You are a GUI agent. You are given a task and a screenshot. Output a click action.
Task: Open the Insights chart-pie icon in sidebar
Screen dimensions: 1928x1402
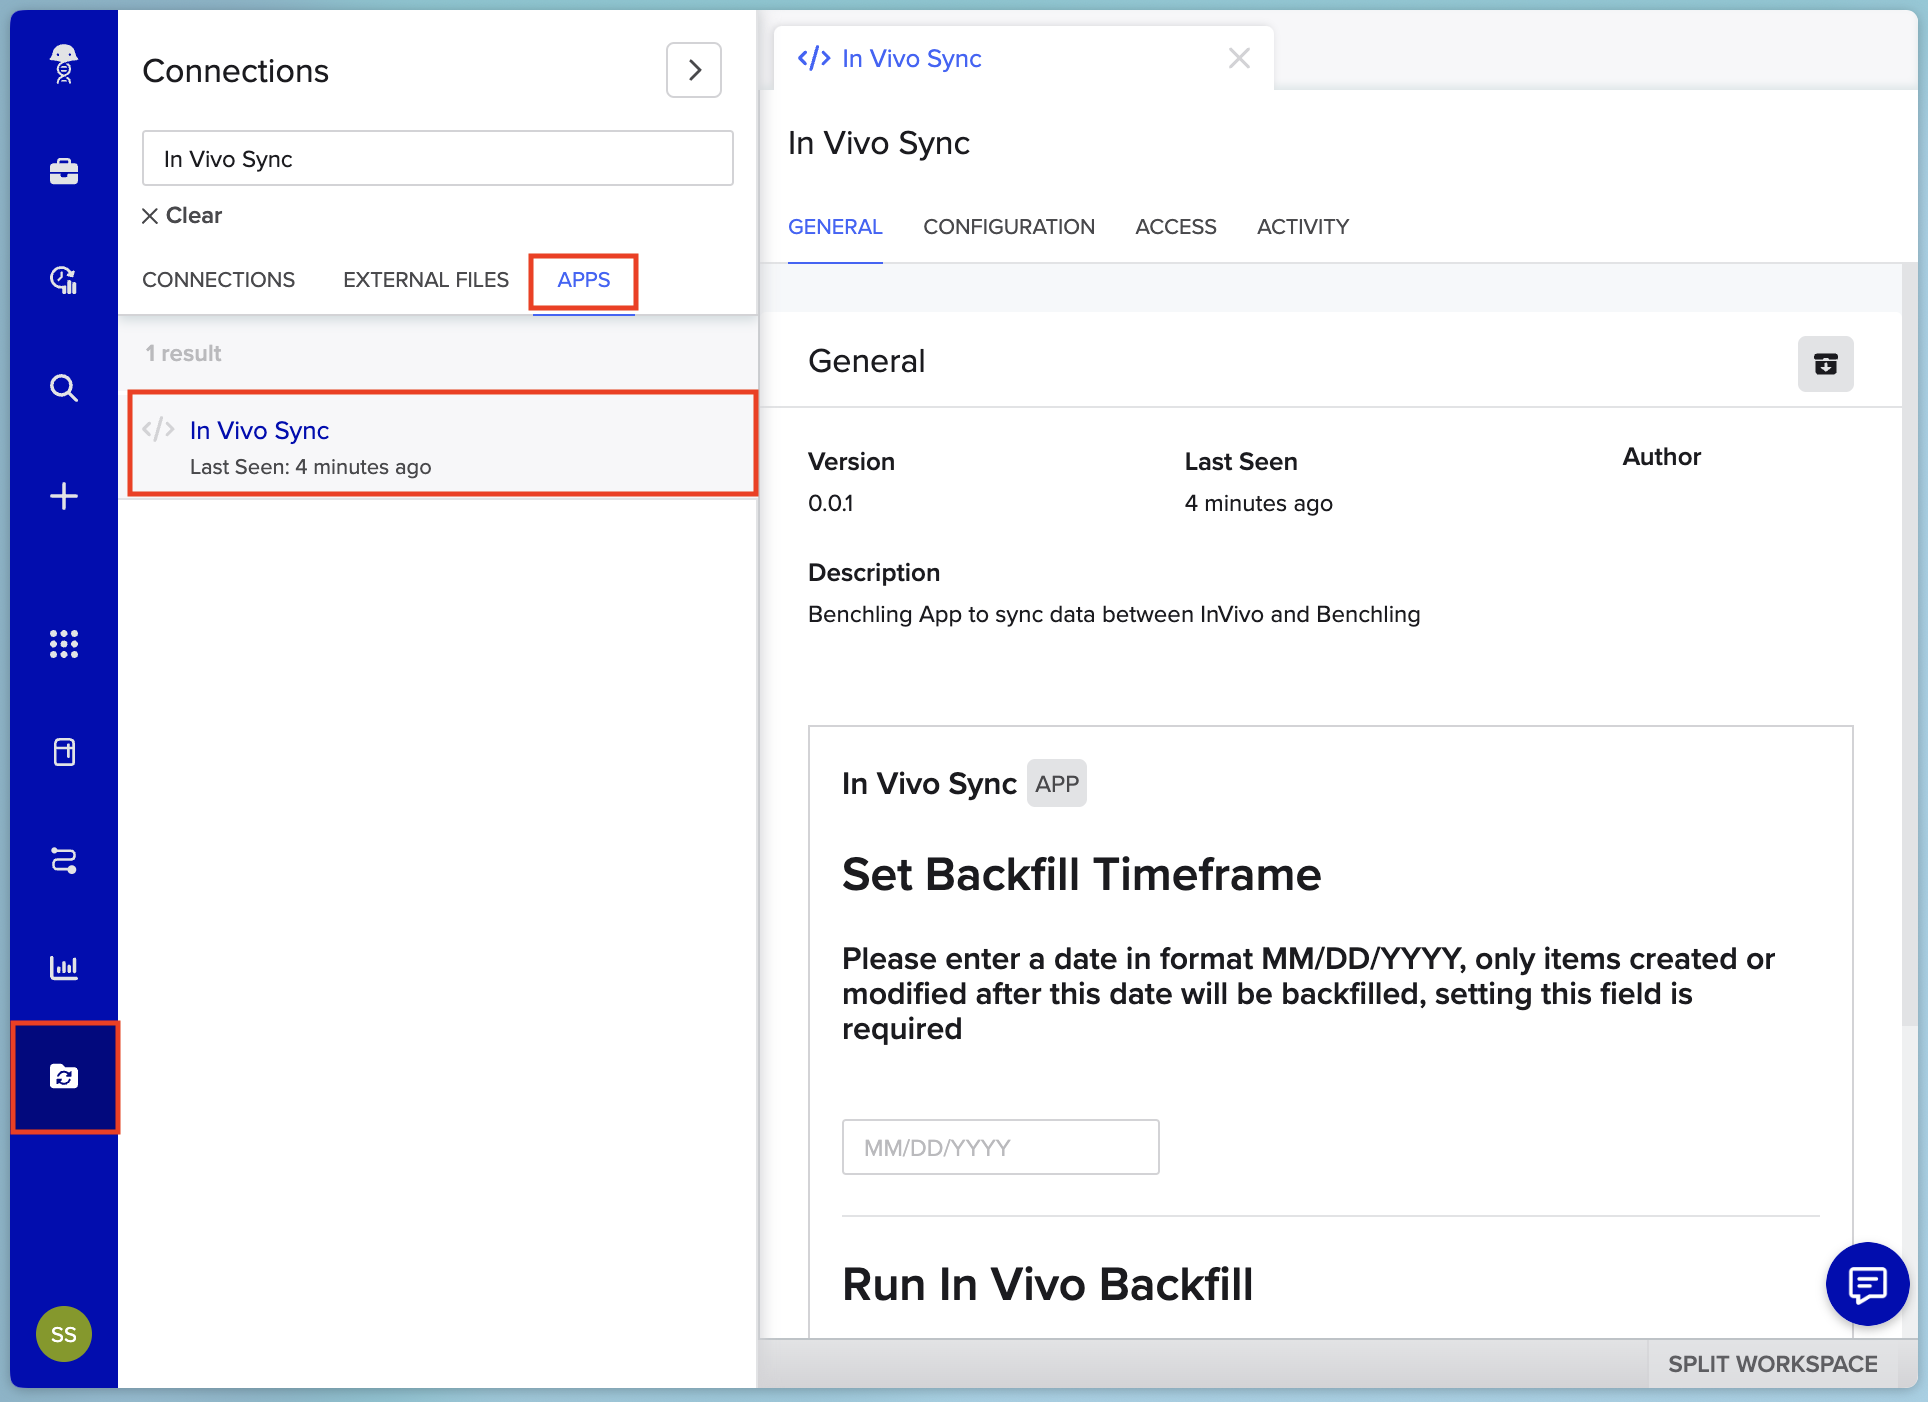[64, 279]
